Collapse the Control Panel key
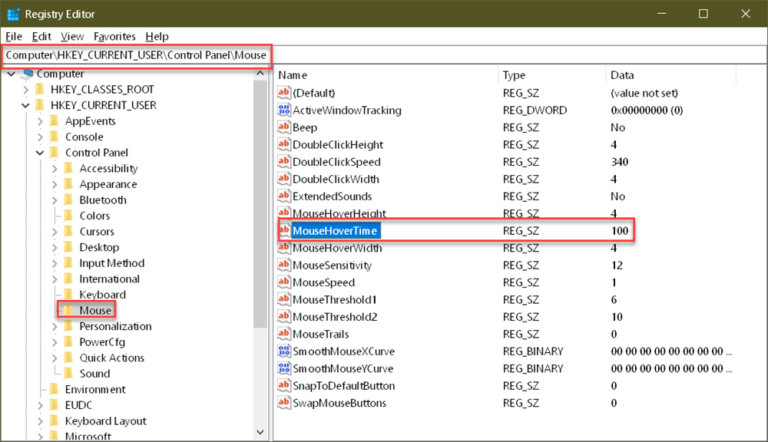The width and height of the screenshot is (768, 442). pyautogui.click(x=40, y=153)
